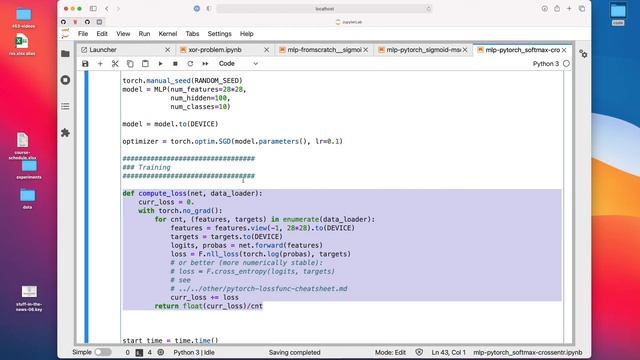
Task: Open Table of Contents sidebar icon
Action: click(x=65, y=107)
